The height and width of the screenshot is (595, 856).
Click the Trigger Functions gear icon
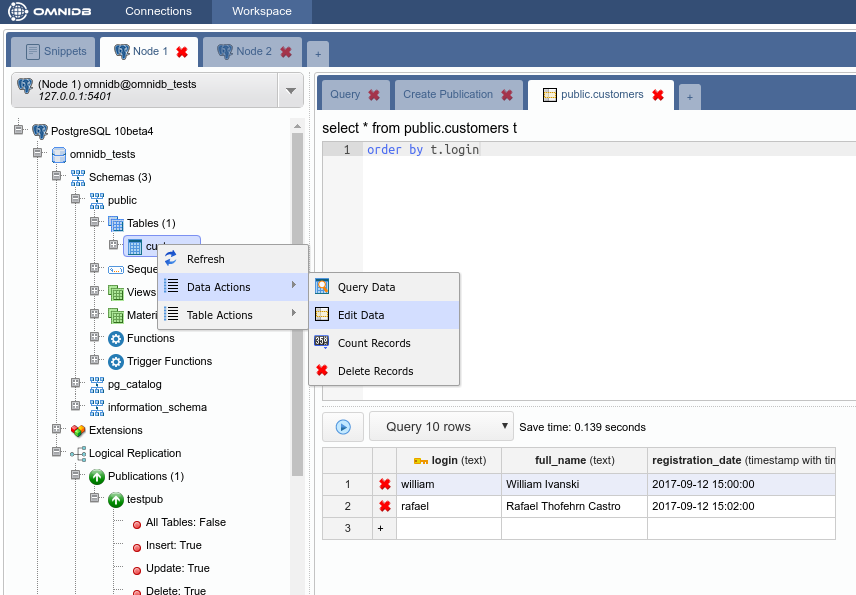(116, 362)
